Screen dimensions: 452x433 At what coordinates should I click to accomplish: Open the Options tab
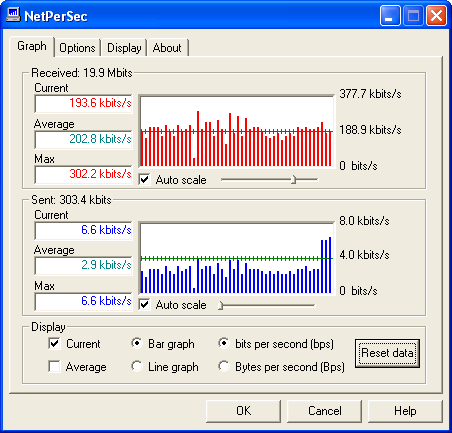point(77,48)
